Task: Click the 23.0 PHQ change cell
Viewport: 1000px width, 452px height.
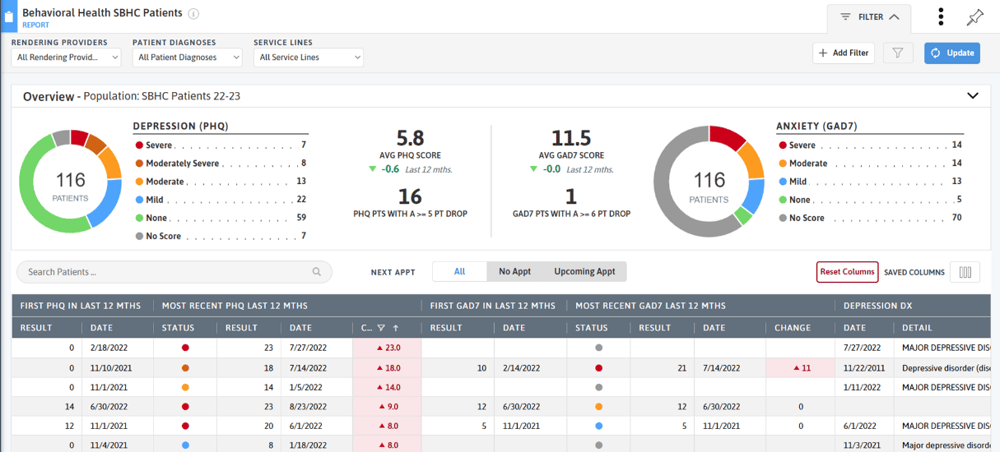Action: point(387,348)
